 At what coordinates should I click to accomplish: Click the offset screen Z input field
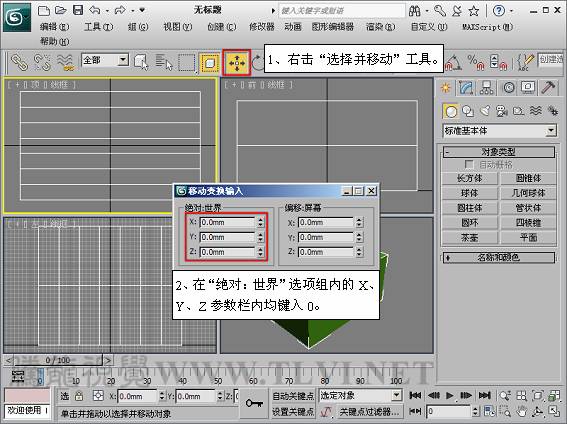point(326,252)
